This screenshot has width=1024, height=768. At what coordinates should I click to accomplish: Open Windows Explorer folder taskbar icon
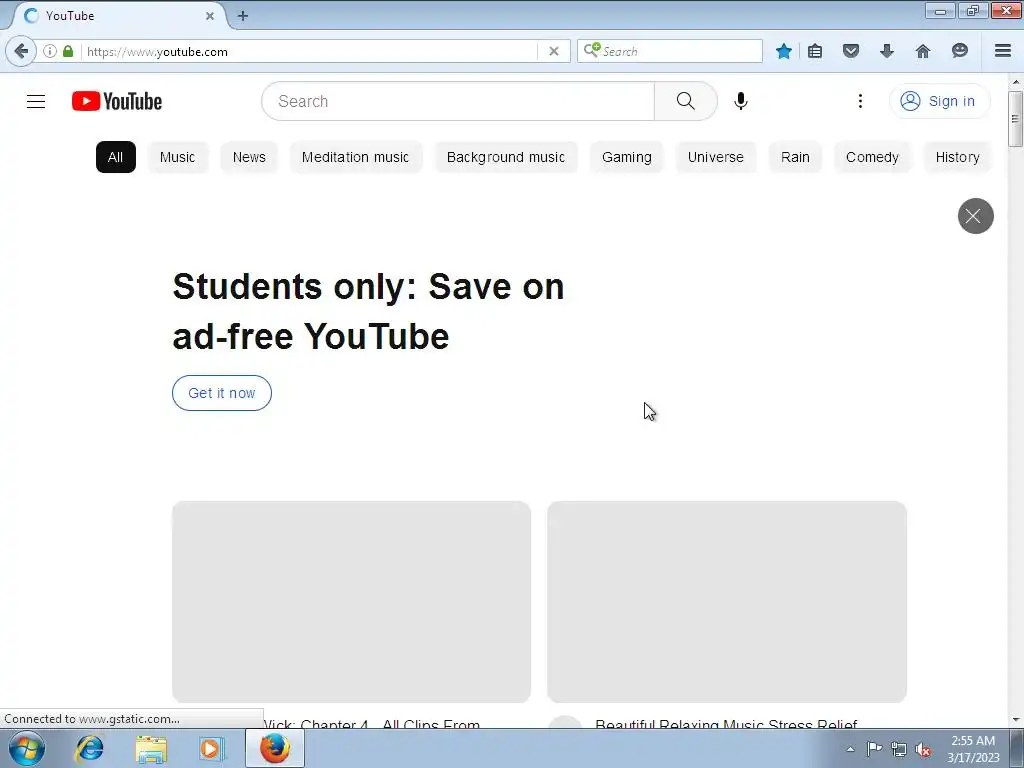[x=151, y=748]
